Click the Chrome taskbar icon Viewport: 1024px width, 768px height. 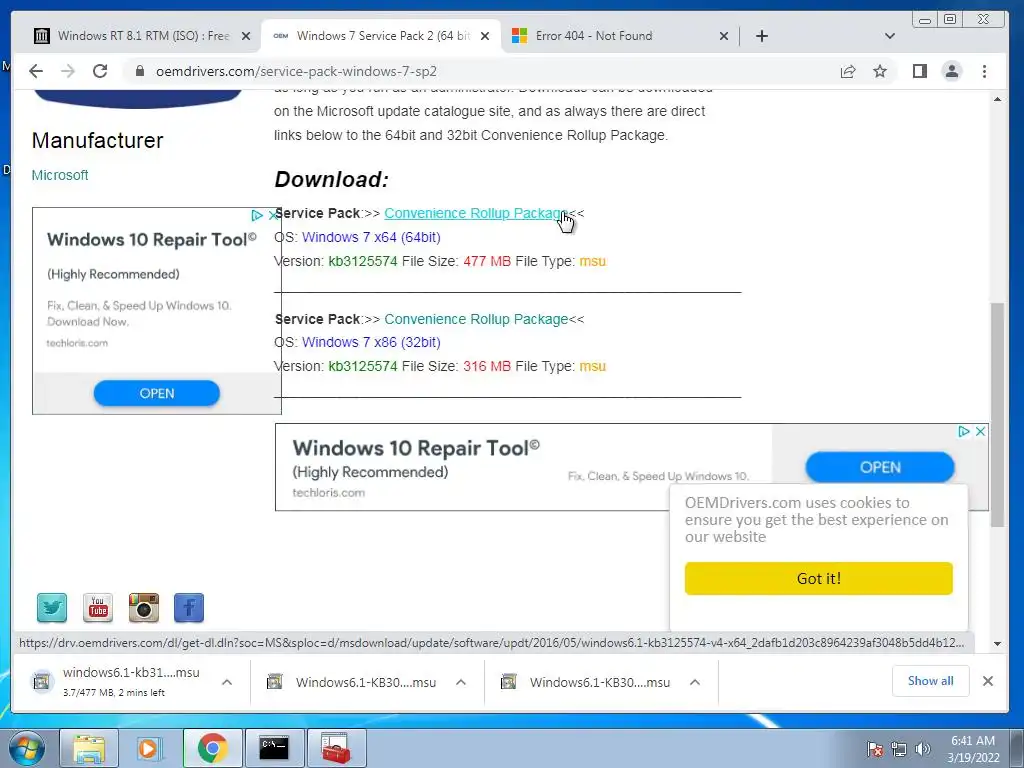coord(212,748)
